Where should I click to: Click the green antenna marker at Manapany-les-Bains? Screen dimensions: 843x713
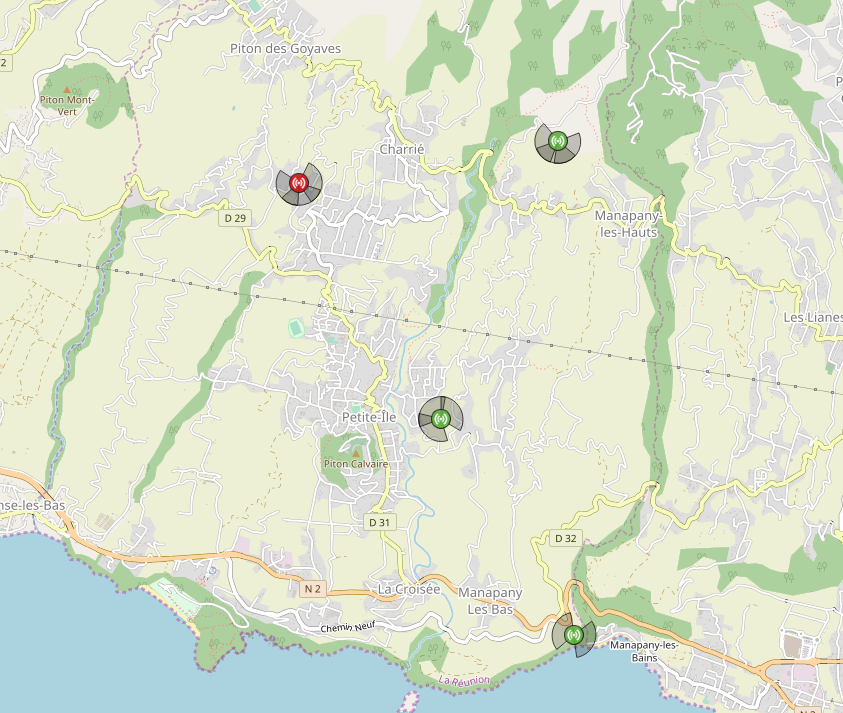pyautogui.click(x=574, y=635)
